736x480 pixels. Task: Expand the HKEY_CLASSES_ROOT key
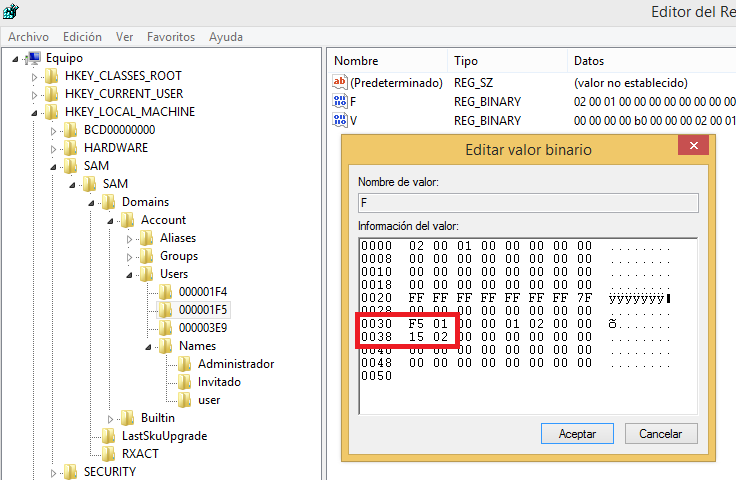[x=34, y=76]
